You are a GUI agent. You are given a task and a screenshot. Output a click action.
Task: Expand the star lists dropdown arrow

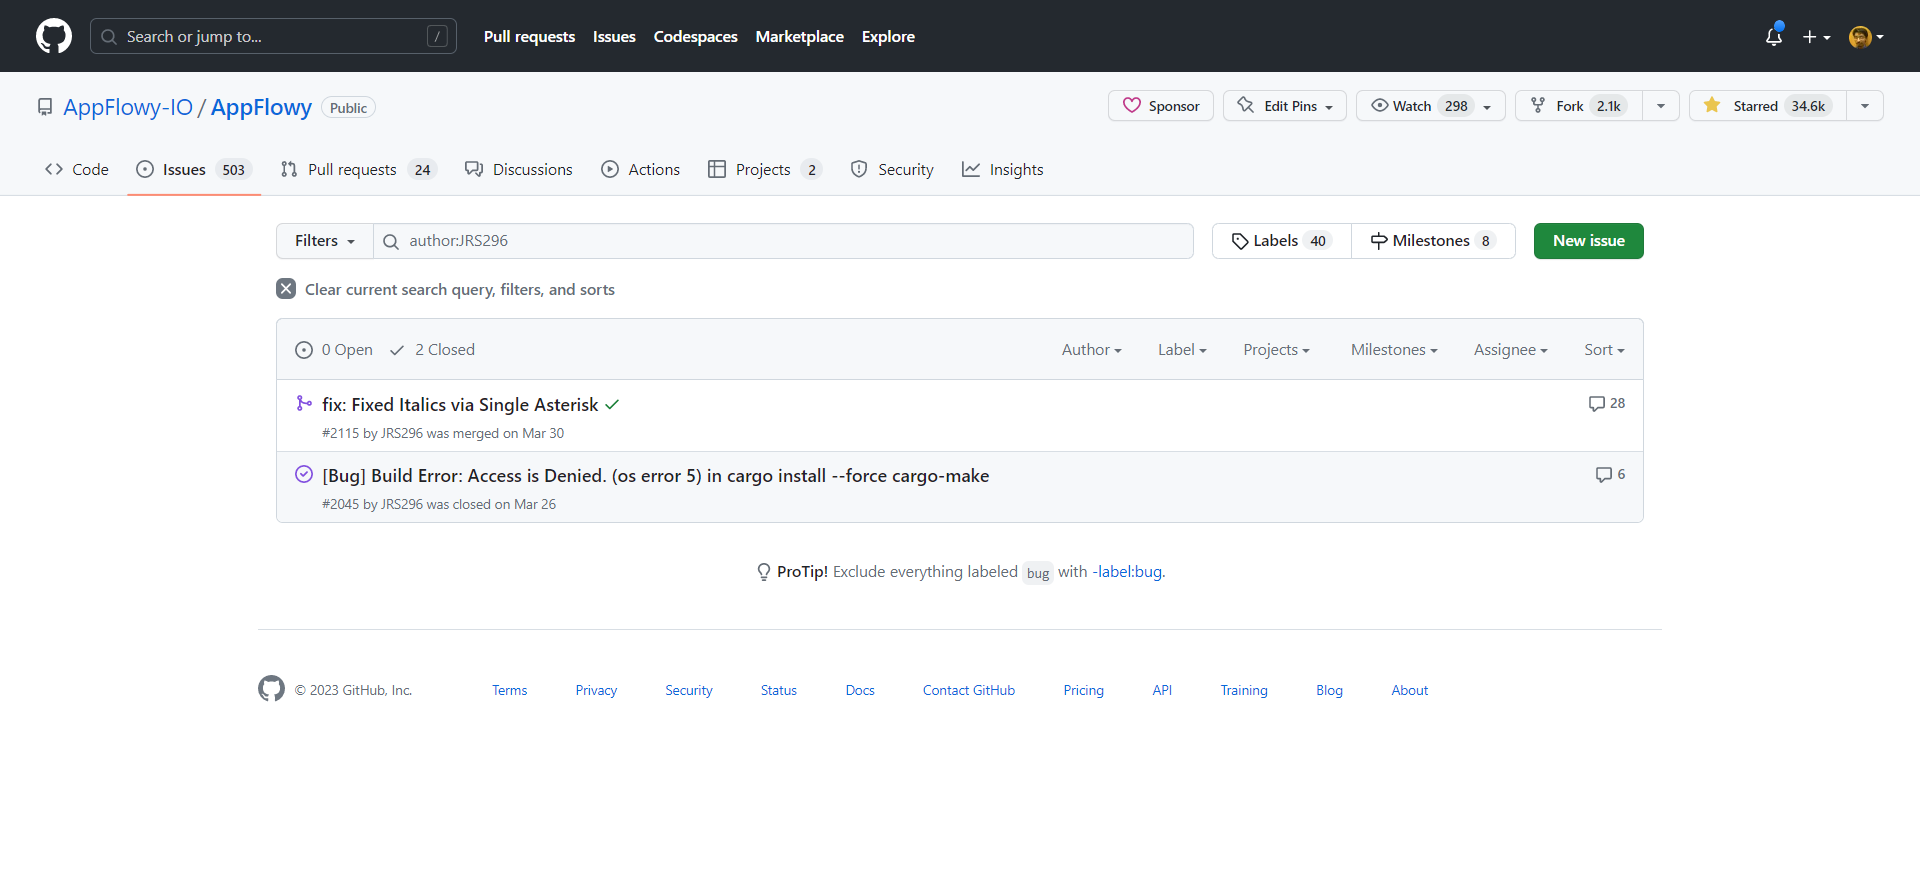pyautogui.click(x=1865, y=106)
